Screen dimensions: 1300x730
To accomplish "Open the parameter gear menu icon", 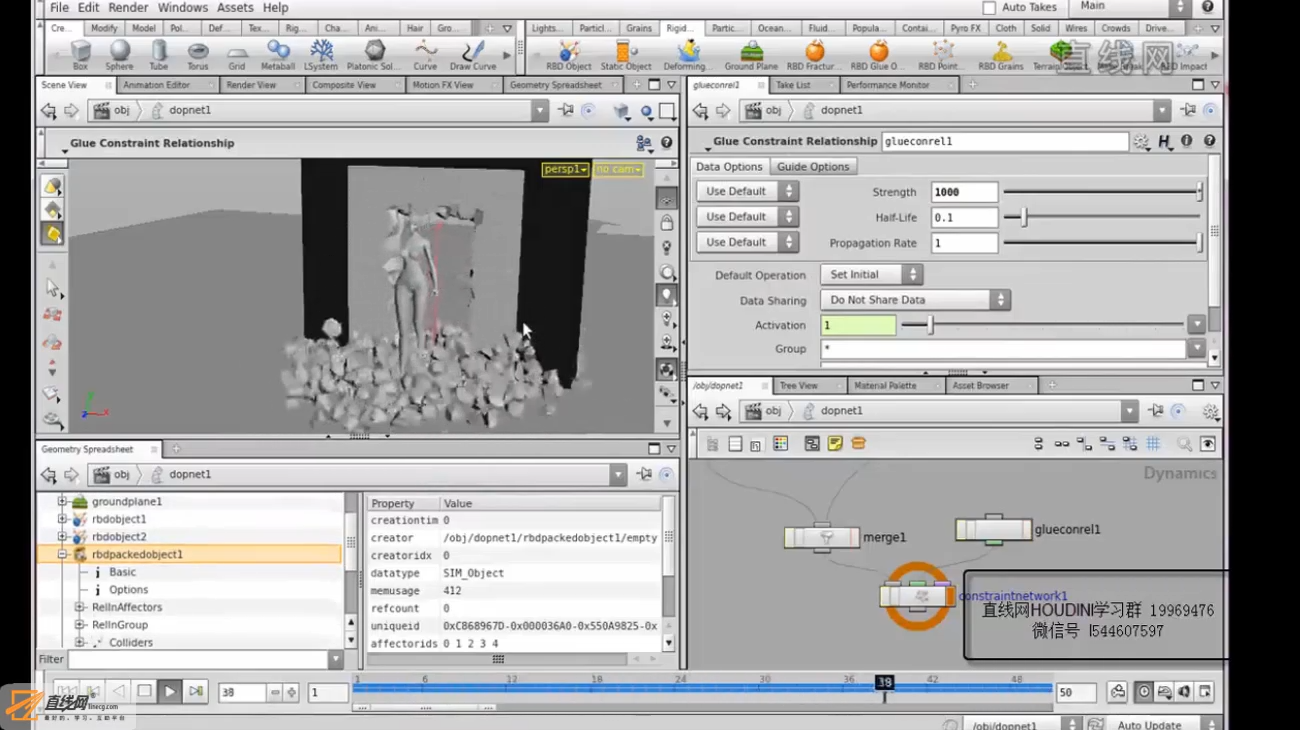I will pos(1141,142).
